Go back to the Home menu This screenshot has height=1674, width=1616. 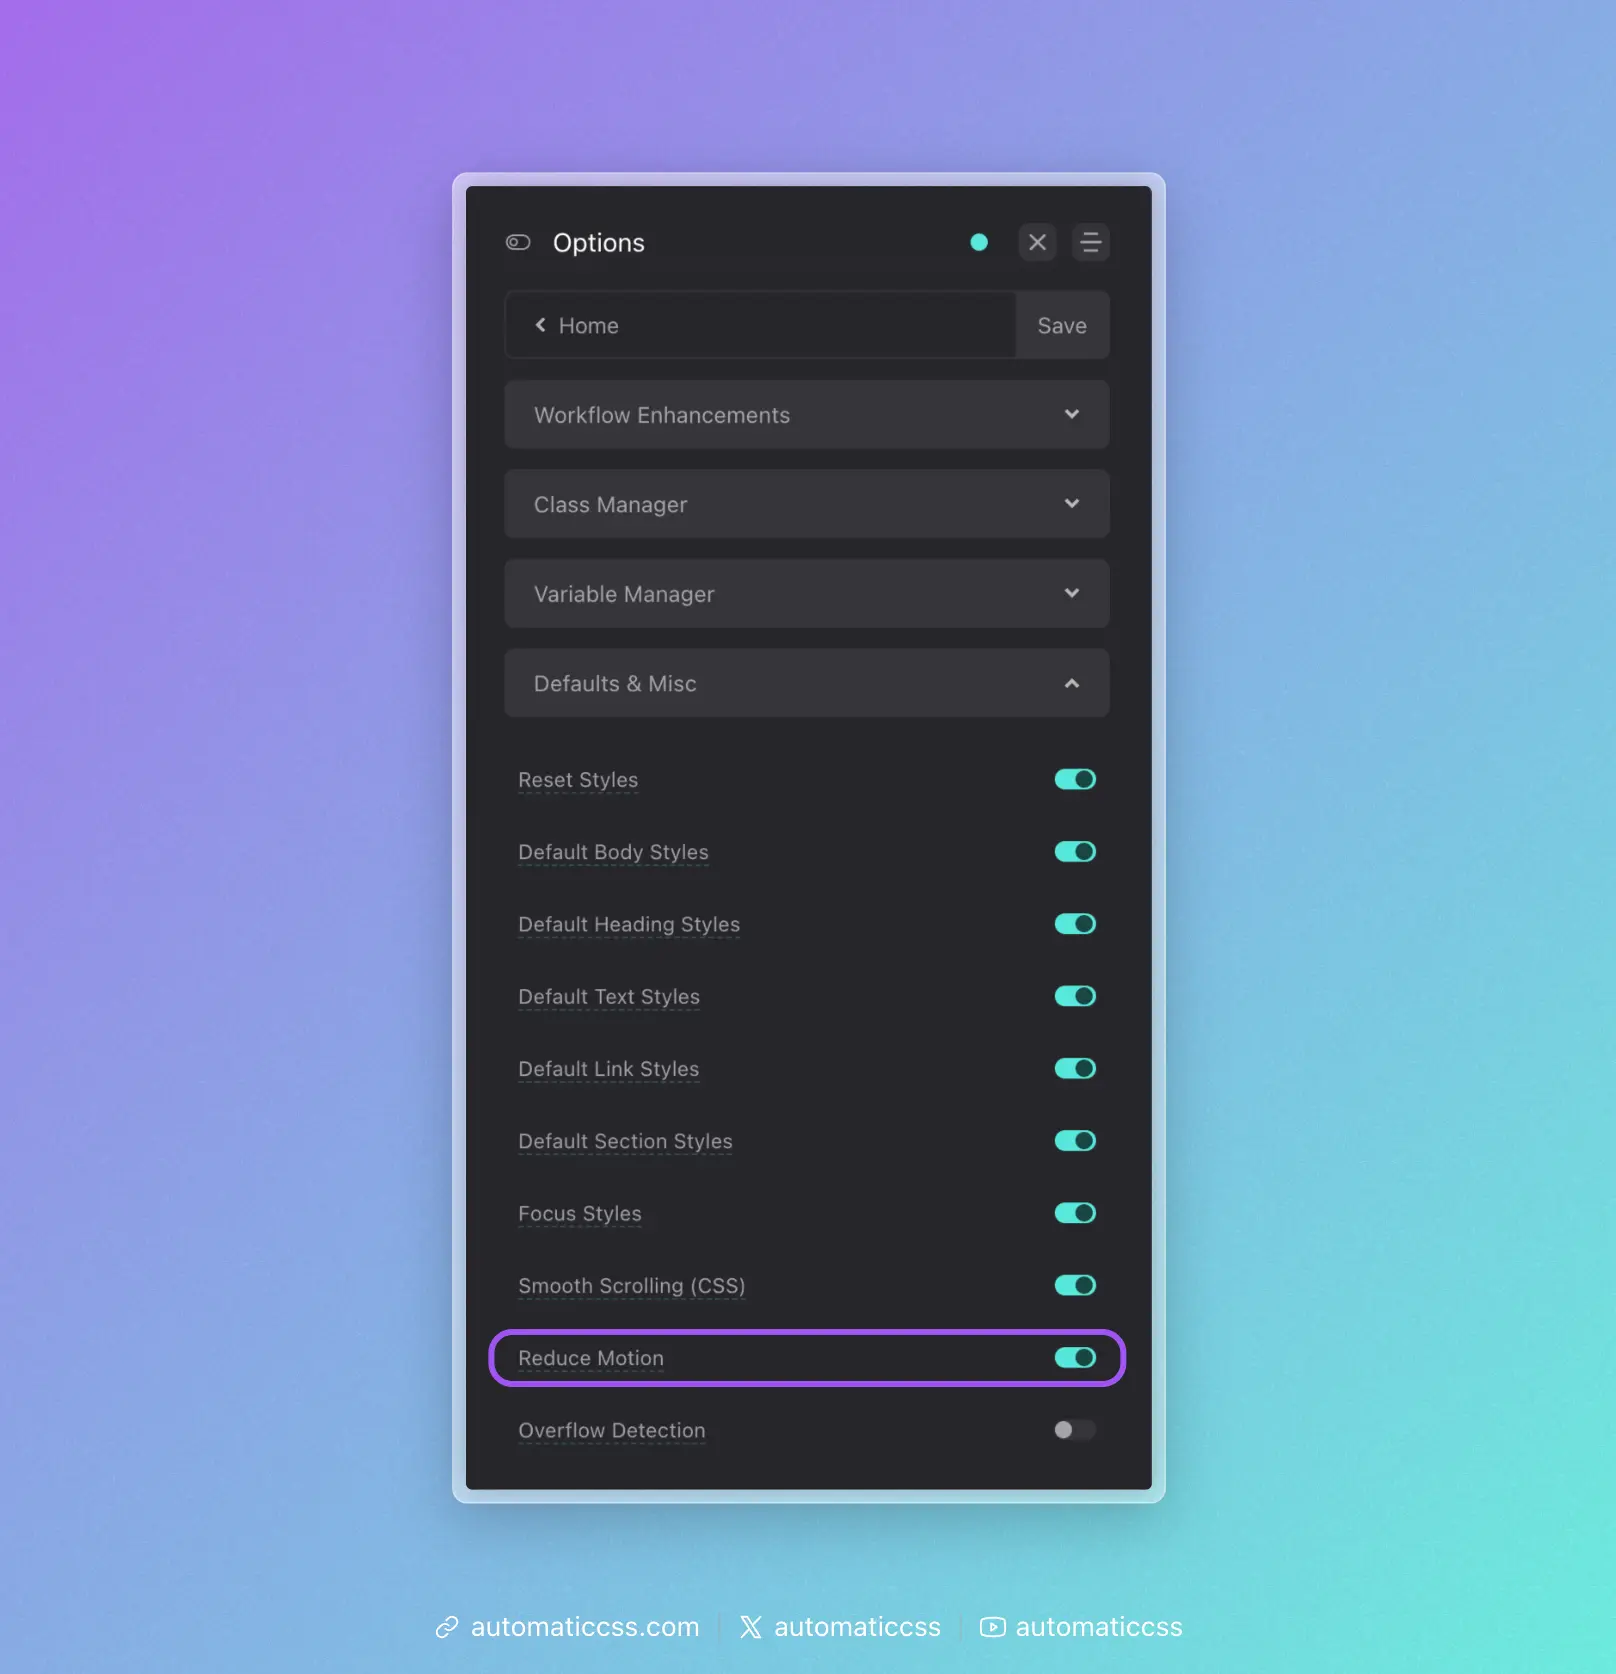[x=588, y=324]
